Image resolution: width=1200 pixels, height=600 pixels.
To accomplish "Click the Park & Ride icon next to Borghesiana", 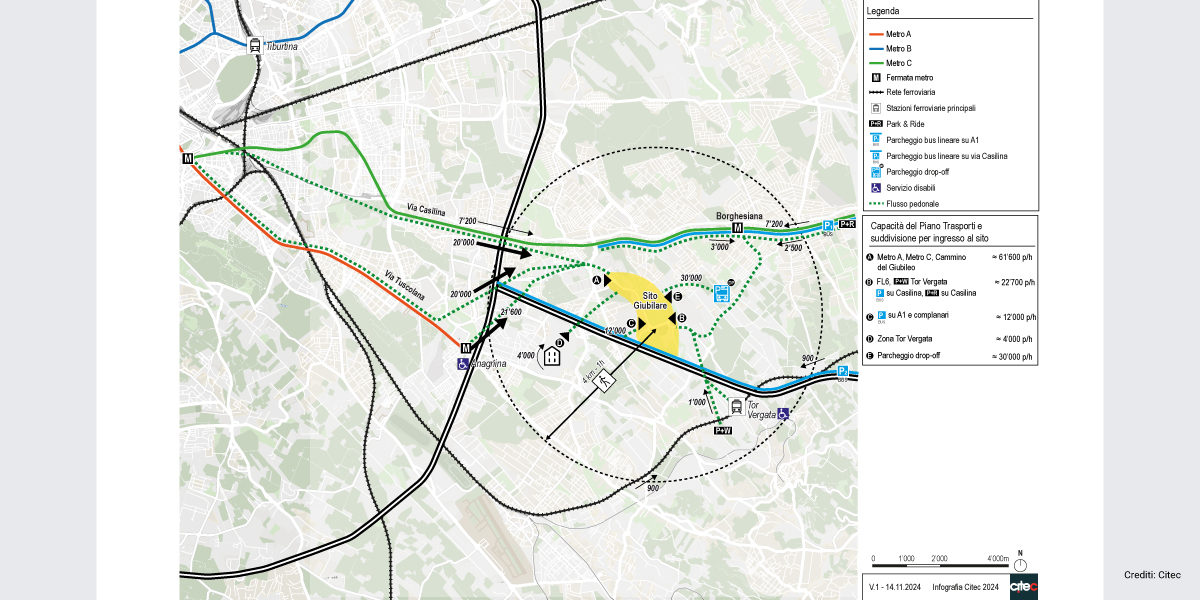I will 847,224.
